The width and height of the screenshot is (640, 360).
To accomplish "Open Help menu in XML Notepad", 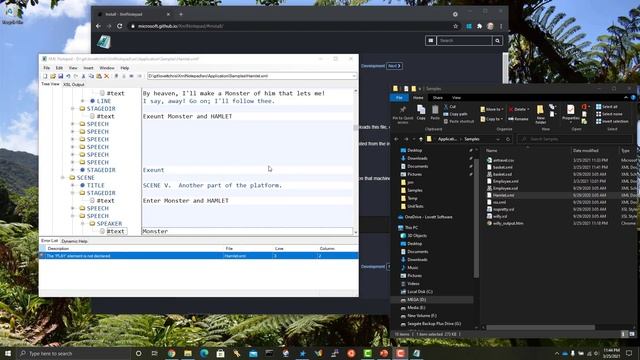I will coord(124,68).
